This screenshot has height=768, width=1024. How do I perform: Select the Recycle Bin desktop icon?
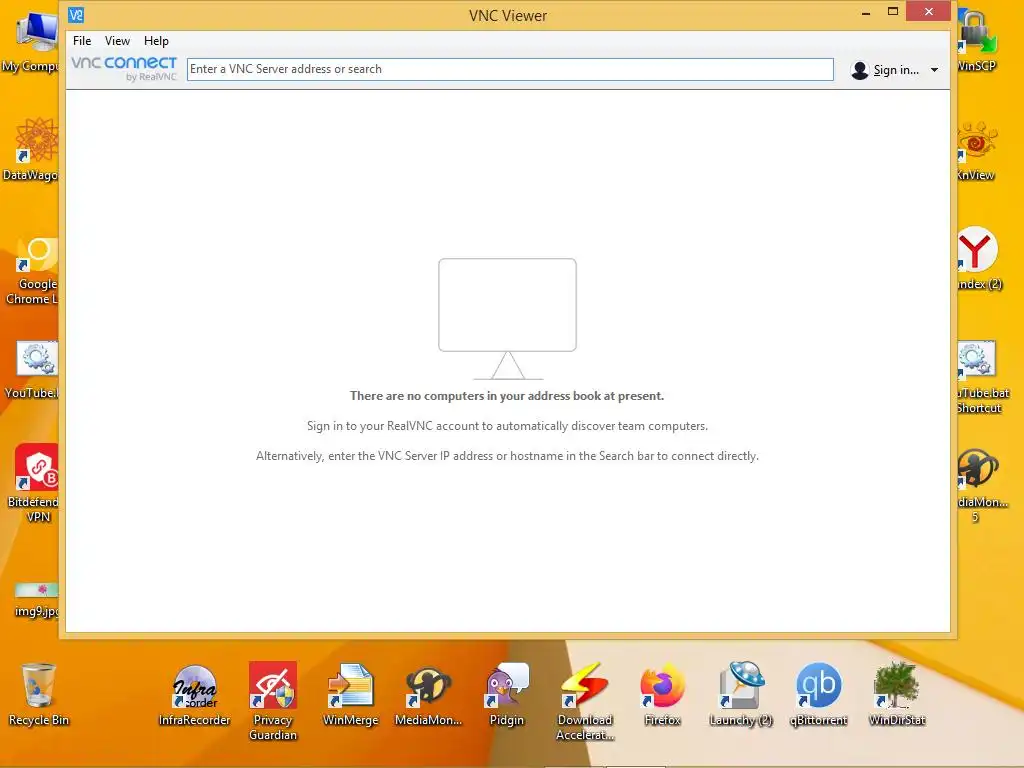[39, 694]
